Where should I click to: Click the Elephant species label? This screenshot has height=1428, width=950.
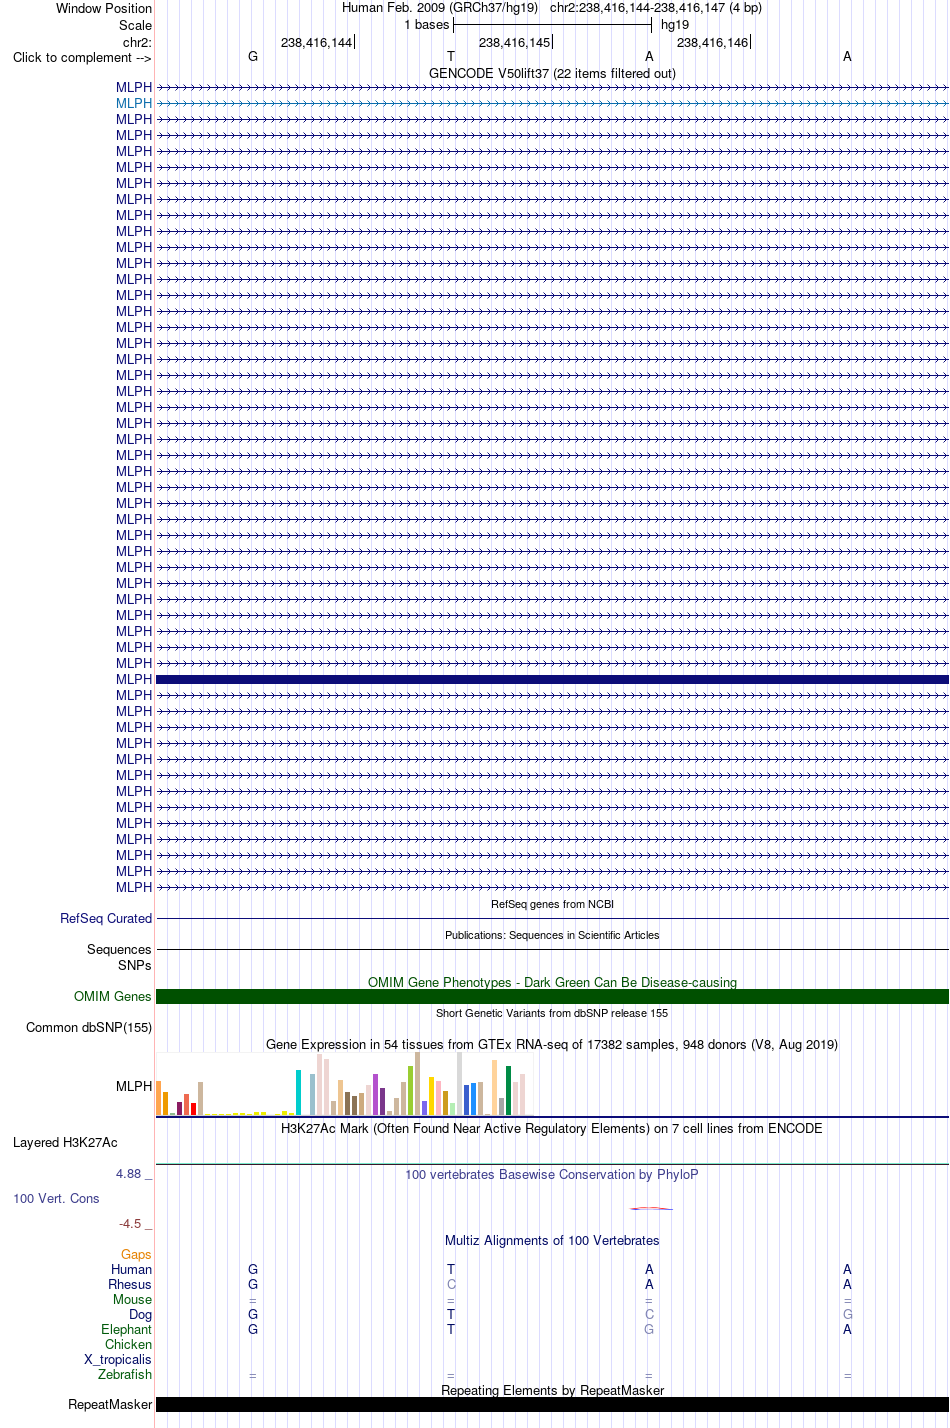point(127,1329)
